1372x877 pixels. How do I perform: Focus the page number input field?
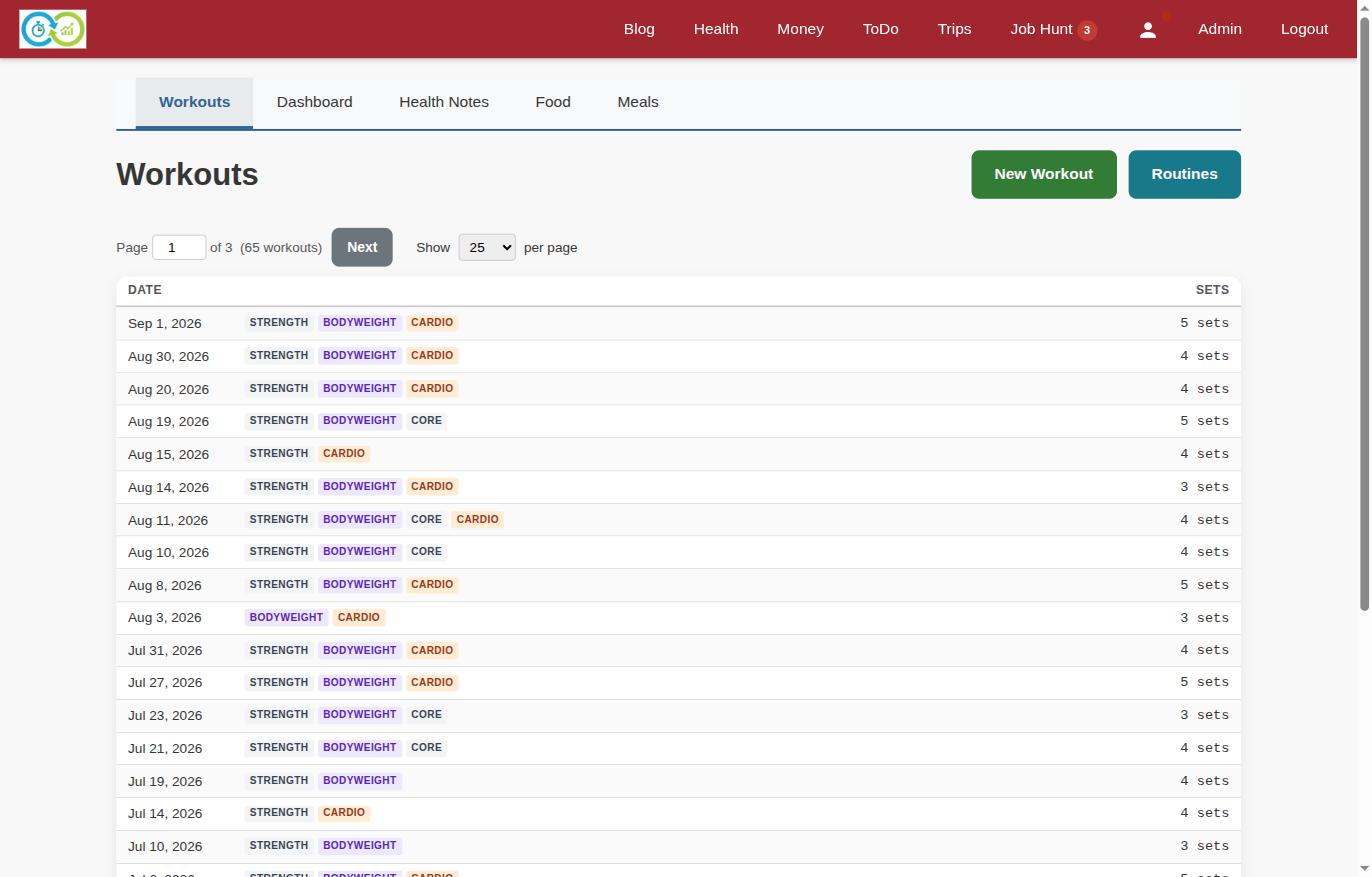pyautogui.click(x=179, y=247)
